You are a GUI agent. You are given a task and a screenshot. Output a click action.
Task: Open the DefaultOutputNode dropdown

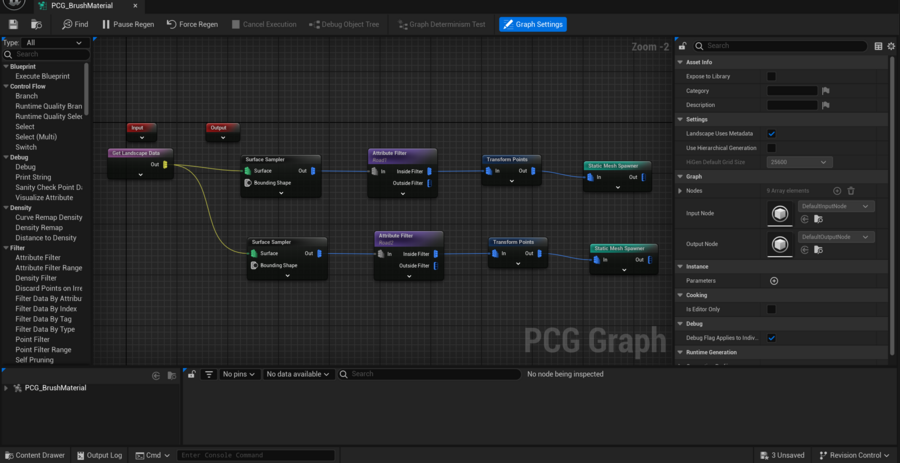click(836, 237)
